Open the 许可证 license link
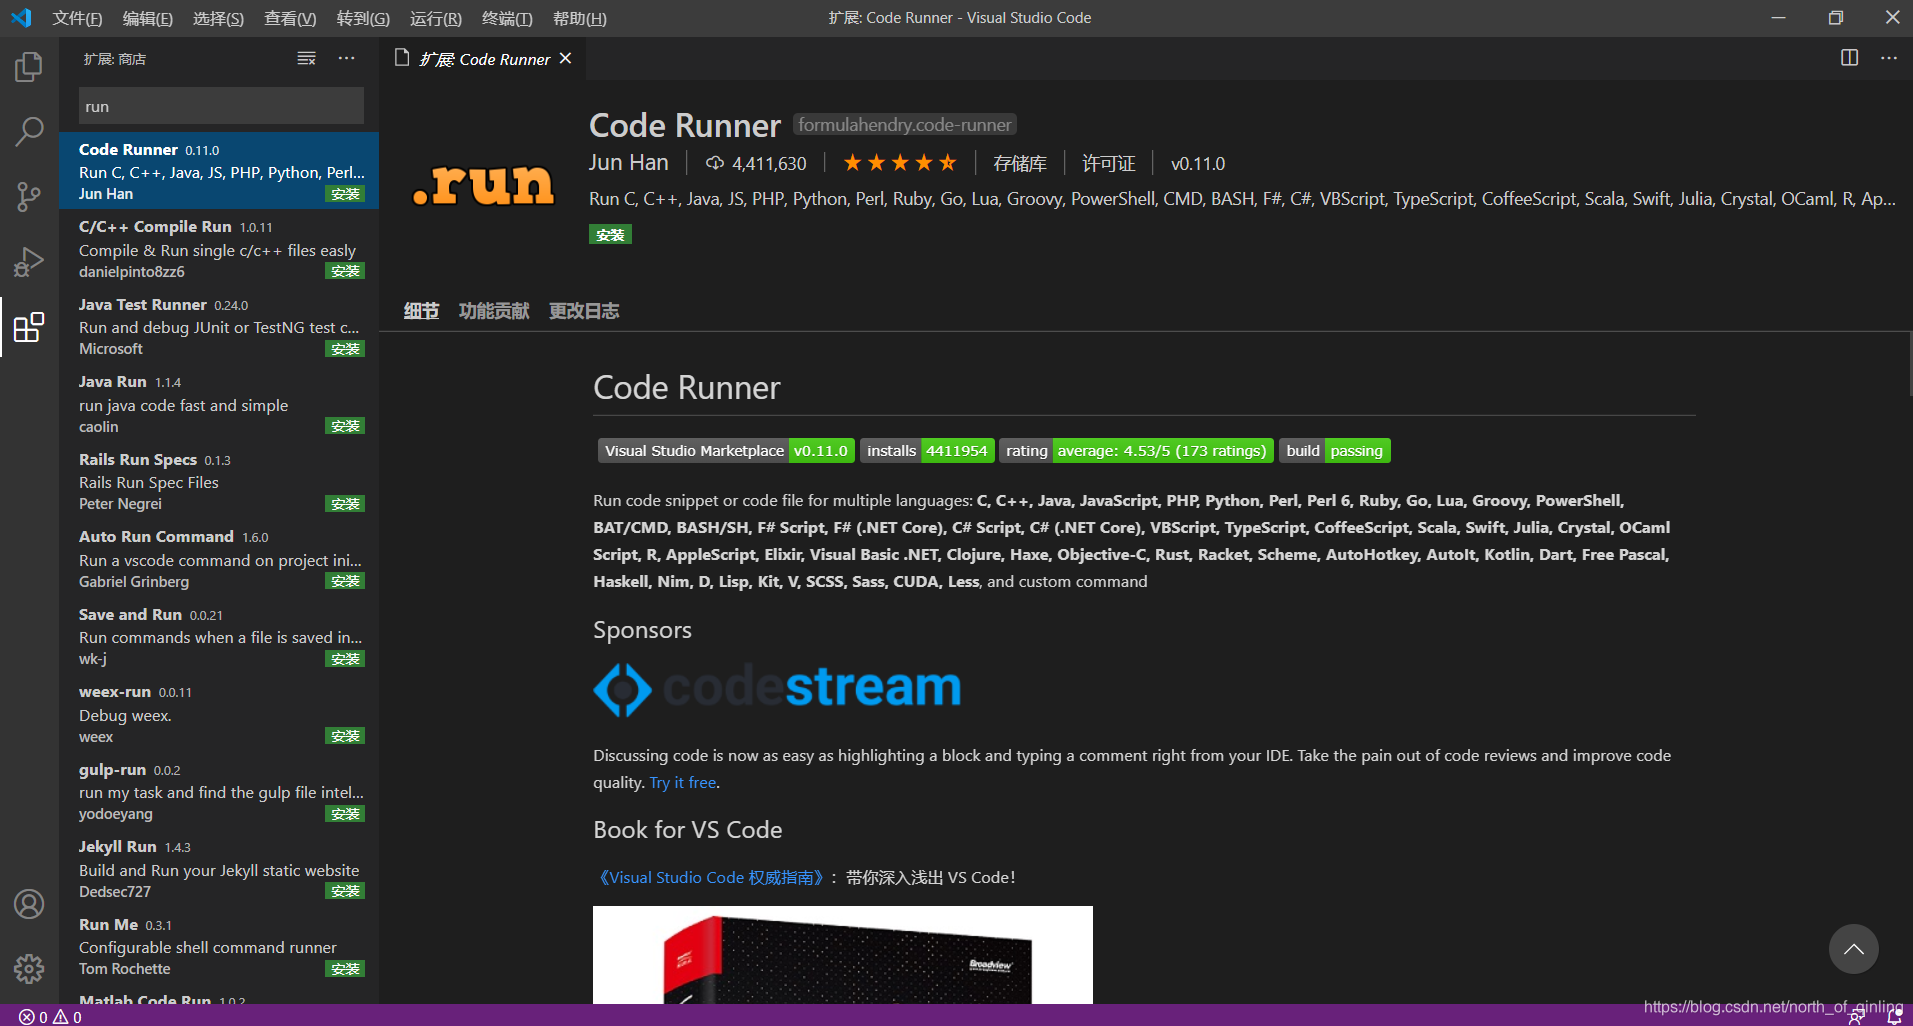1913x1026 pixels. [1109, 163]
